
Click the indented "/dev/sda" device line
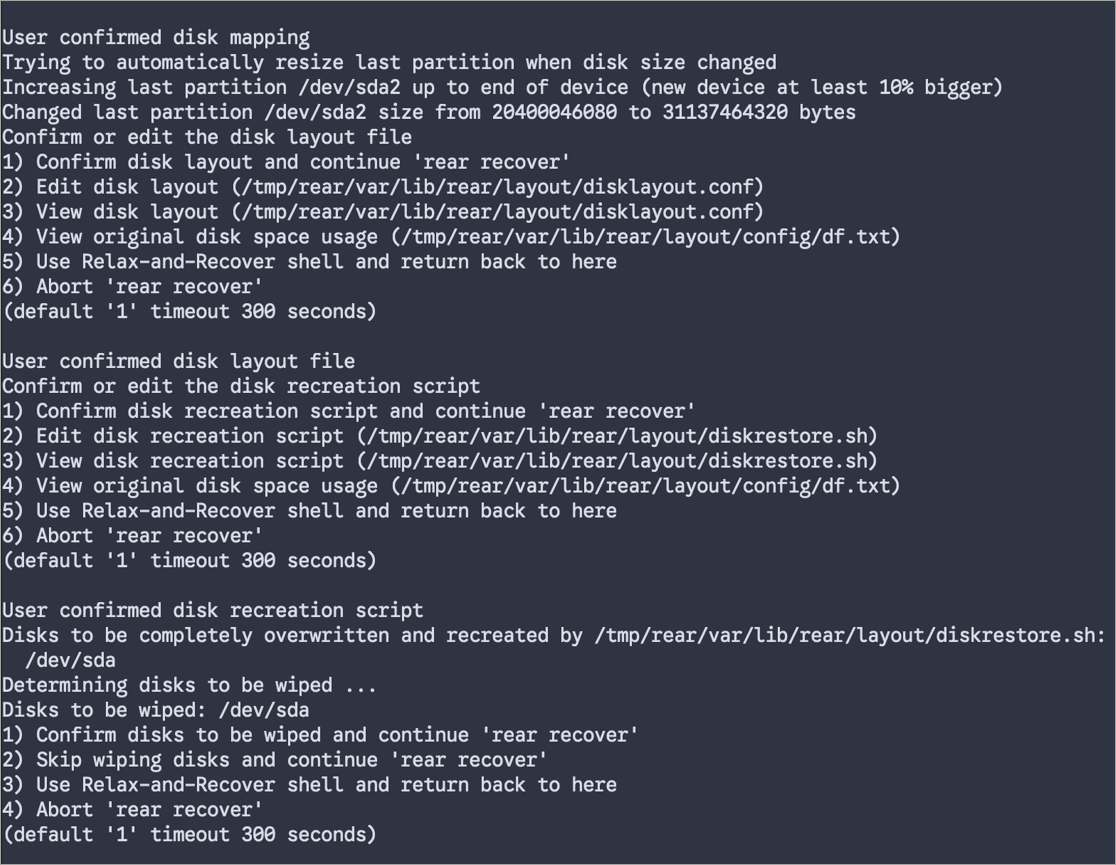click(70, 660)
